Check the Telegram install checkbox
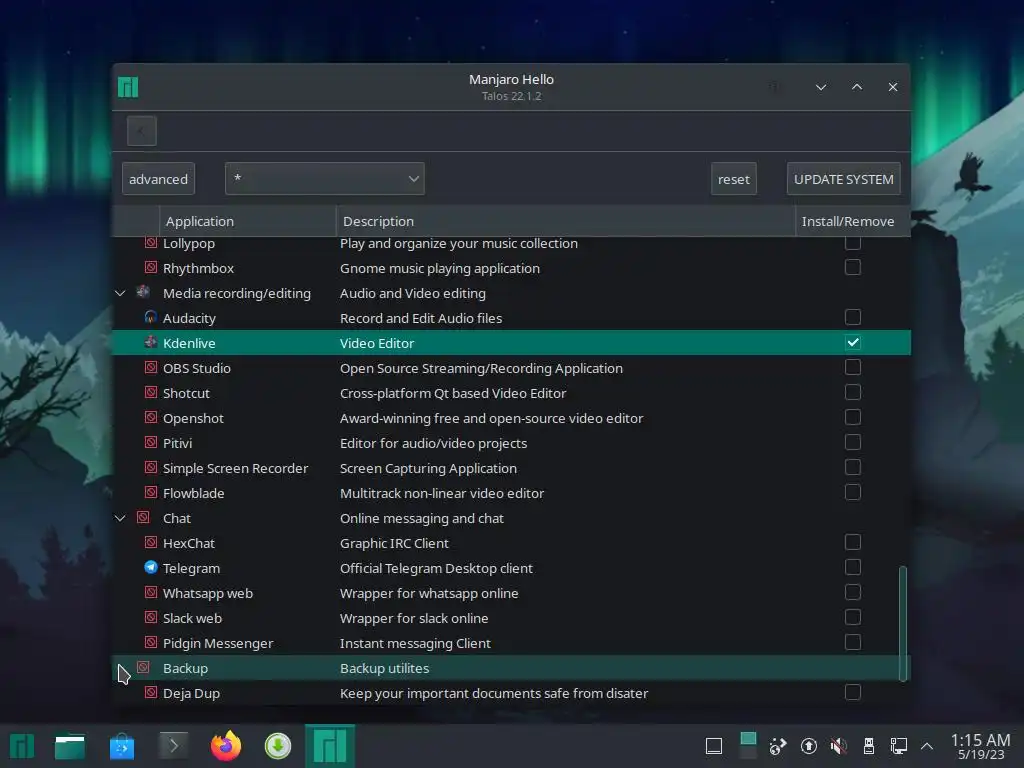Screen dimensions: 1024x768 852,567
